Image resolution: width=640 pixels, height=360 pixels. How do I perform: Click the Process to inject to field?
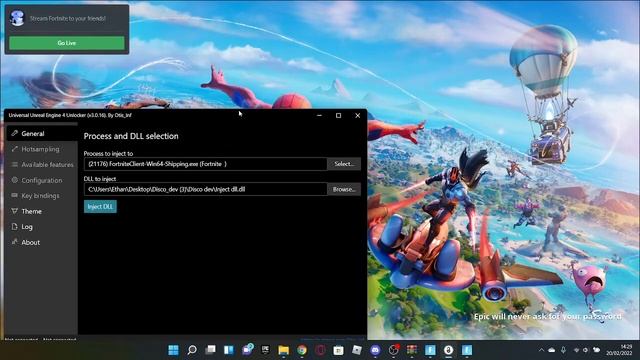click(x=205, y=164)
